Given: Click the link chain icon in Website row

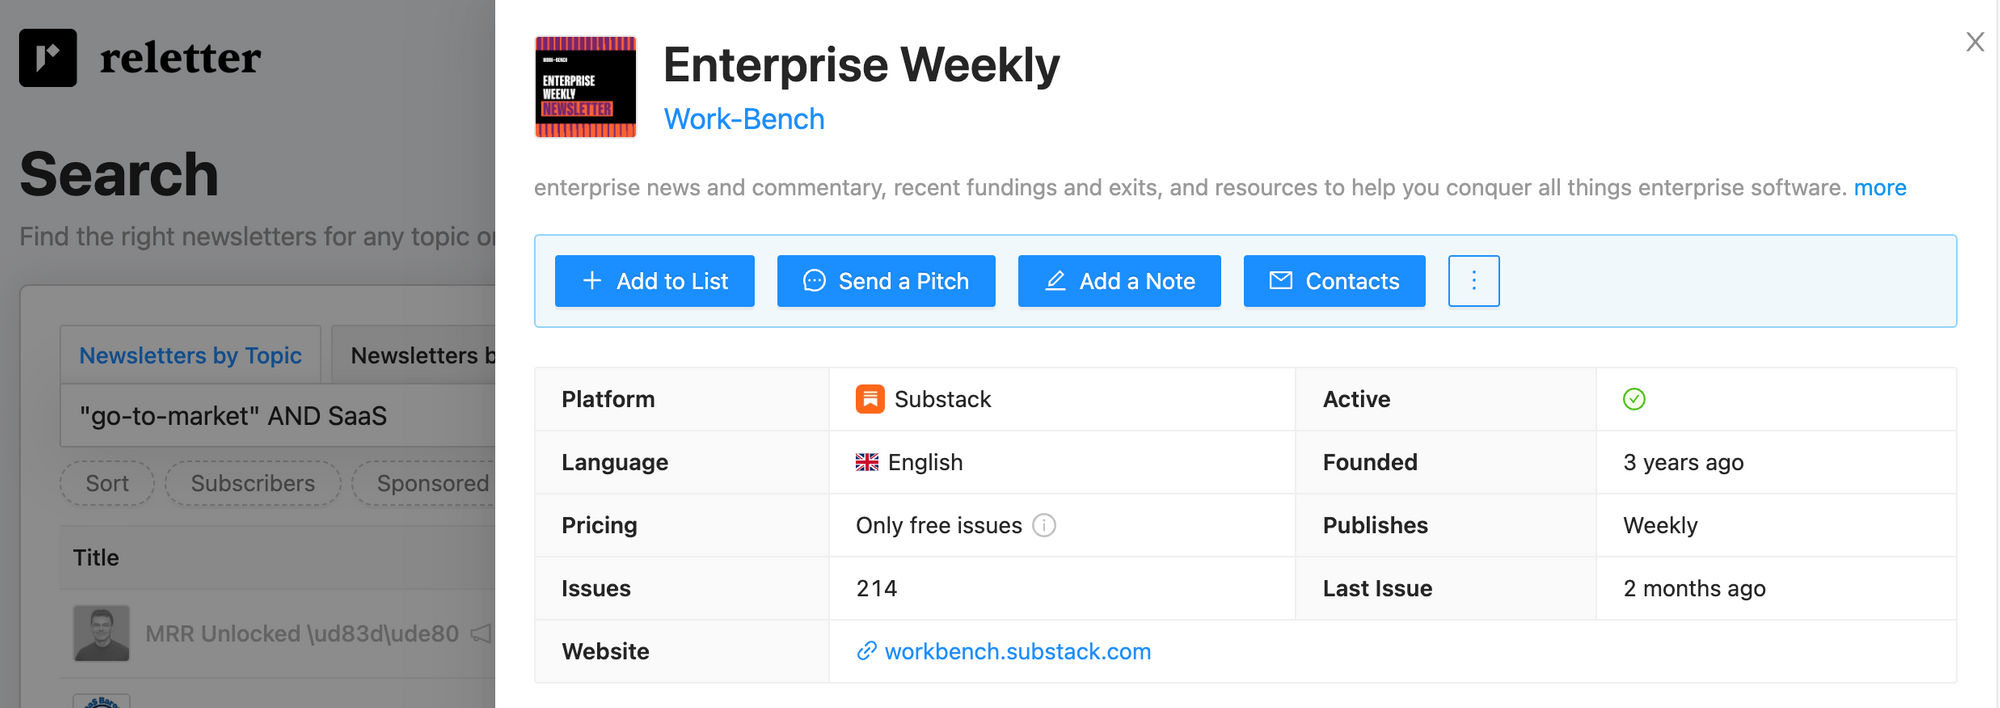Looking at the screenshot, I should point(867,651).
